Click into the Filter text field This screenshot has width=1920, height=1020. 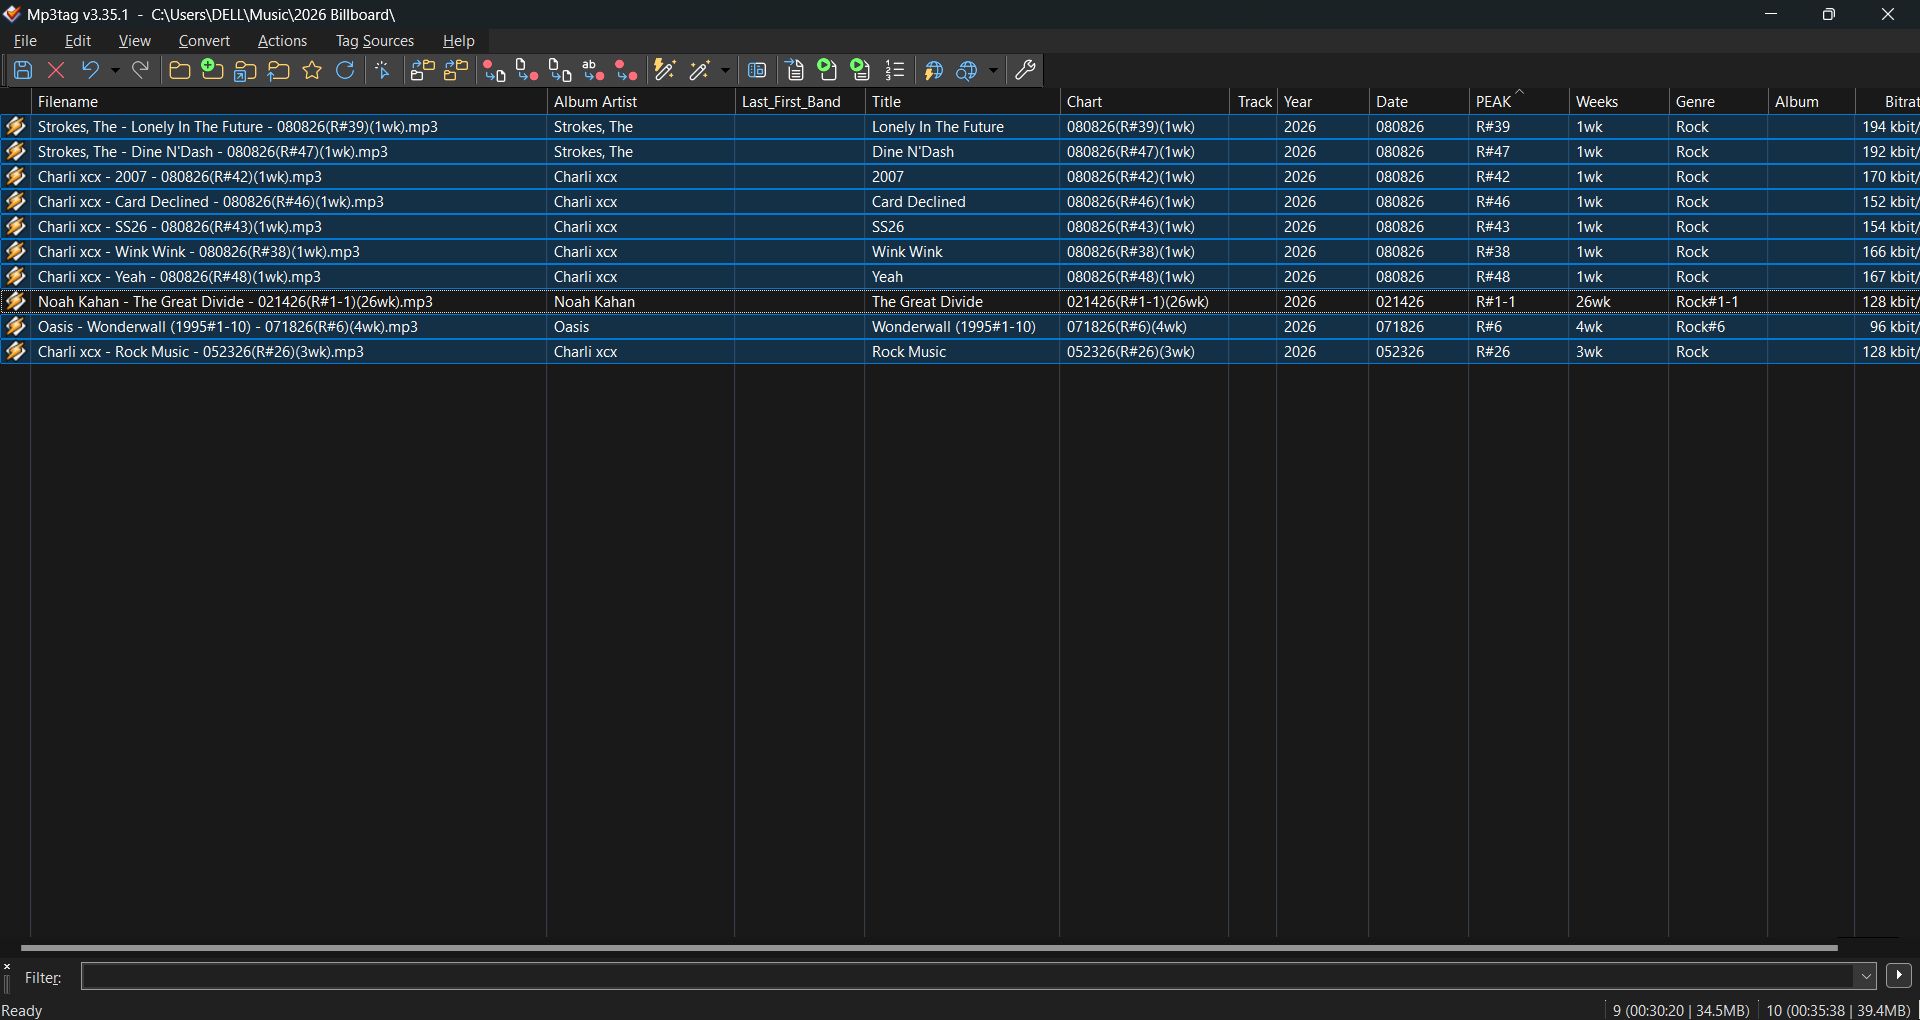pos(968,976)
